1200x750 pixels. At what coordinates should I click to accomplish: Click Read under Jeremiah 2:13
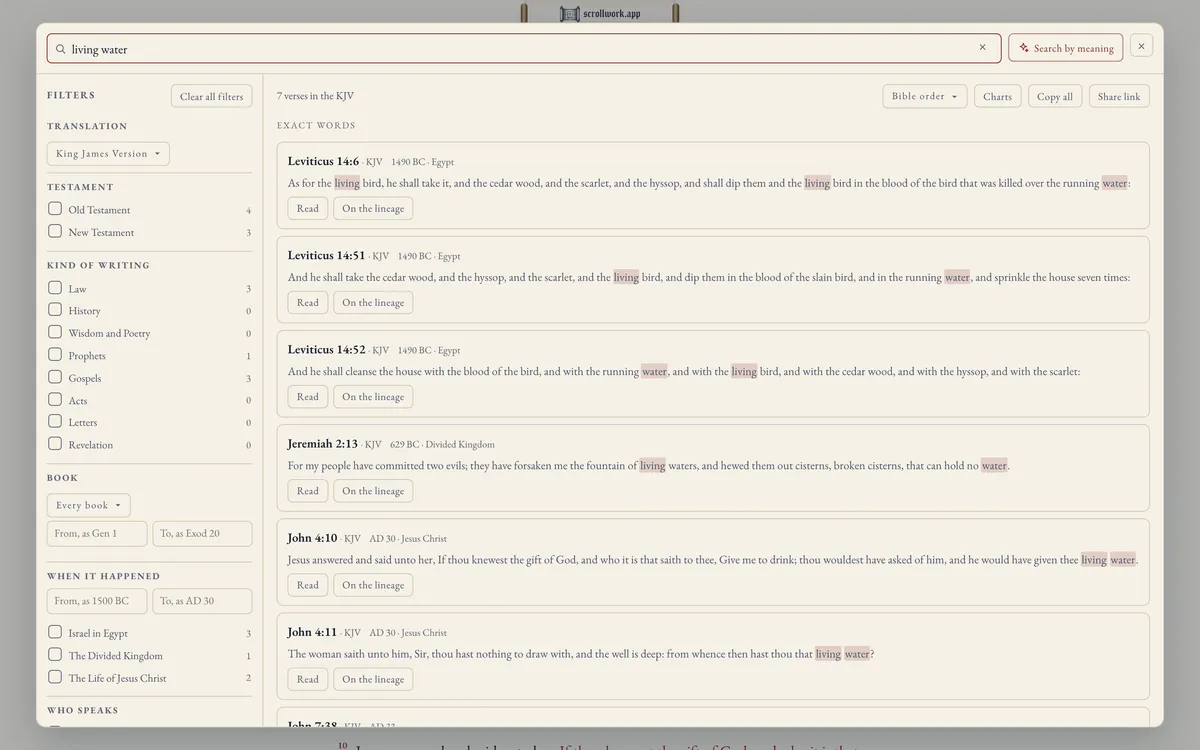click(308, 490)
